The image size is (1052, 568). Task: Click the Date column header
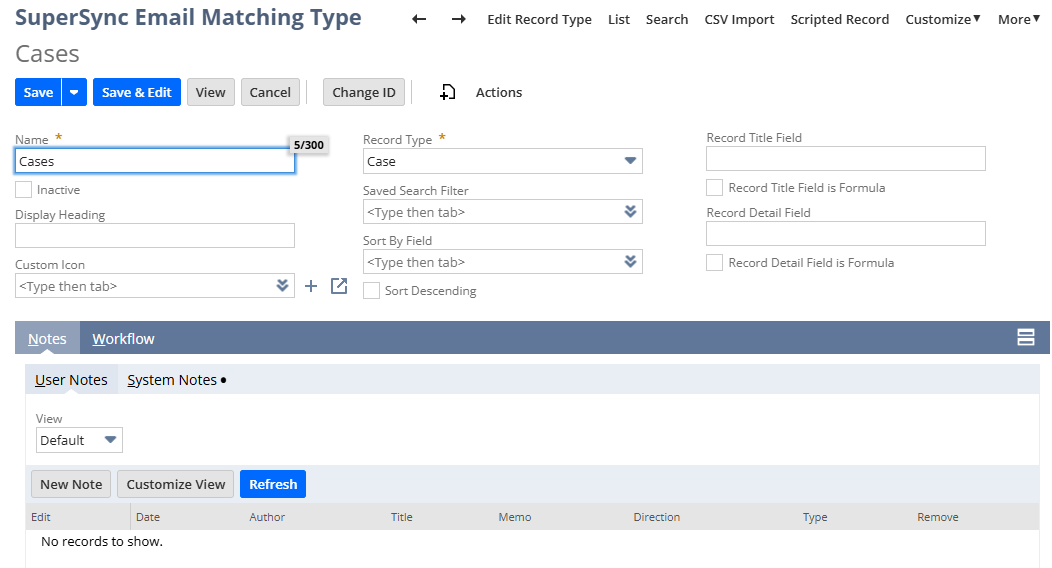point(148,517)
